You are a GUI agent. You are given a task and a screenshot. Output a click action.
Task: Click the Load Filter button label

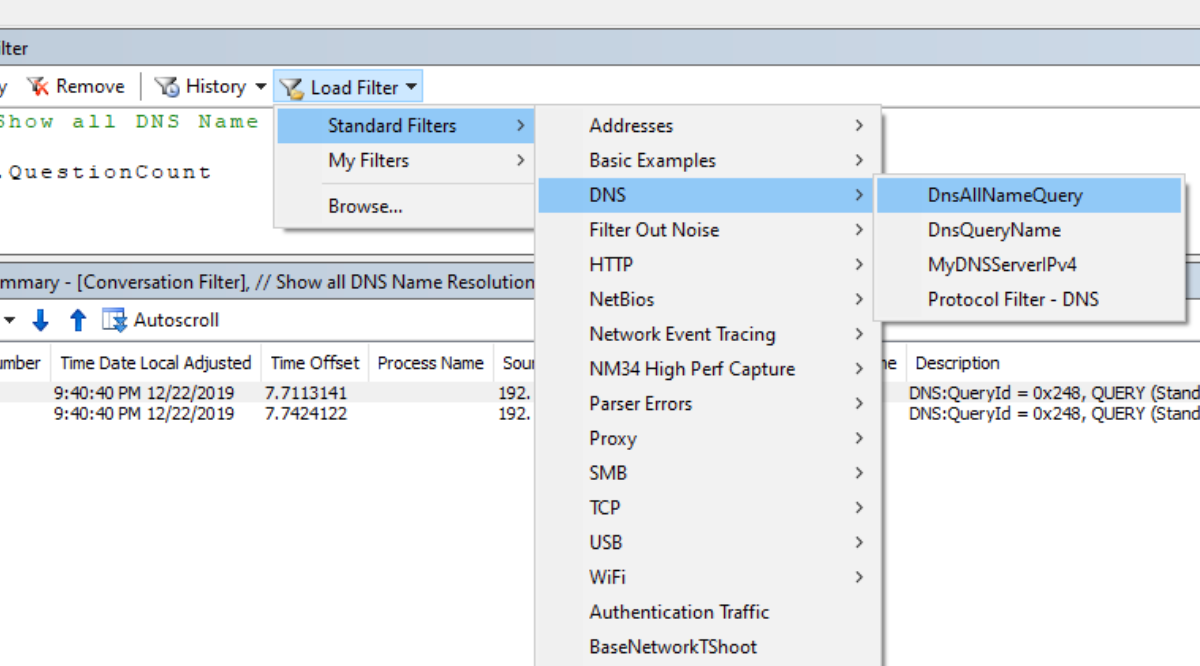coord(355,88)
